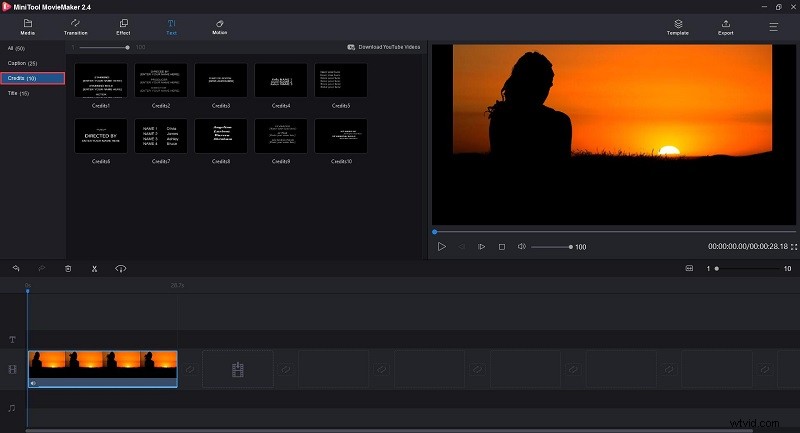Split clip with the scissors icon
The height and width of the screenshot is (433, 800).
94,268
